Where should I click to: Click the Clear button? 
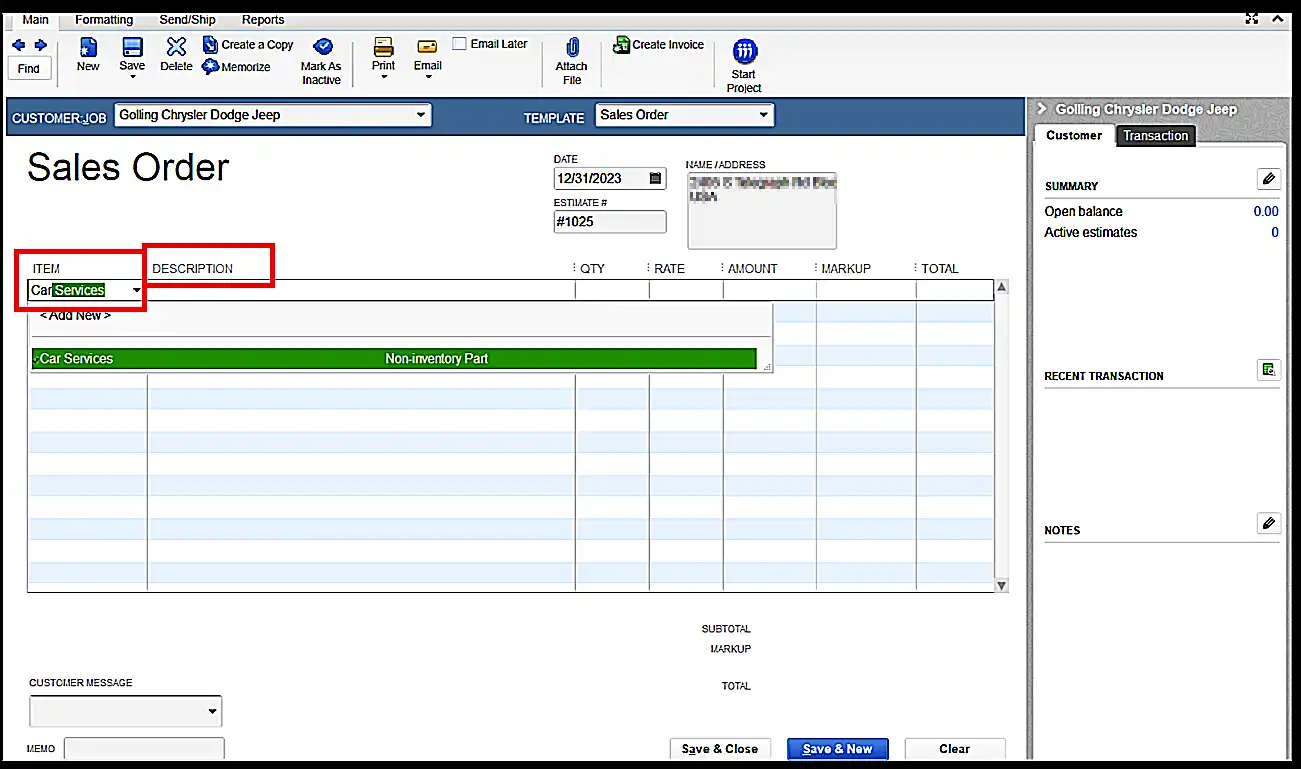tap(954, 749)
